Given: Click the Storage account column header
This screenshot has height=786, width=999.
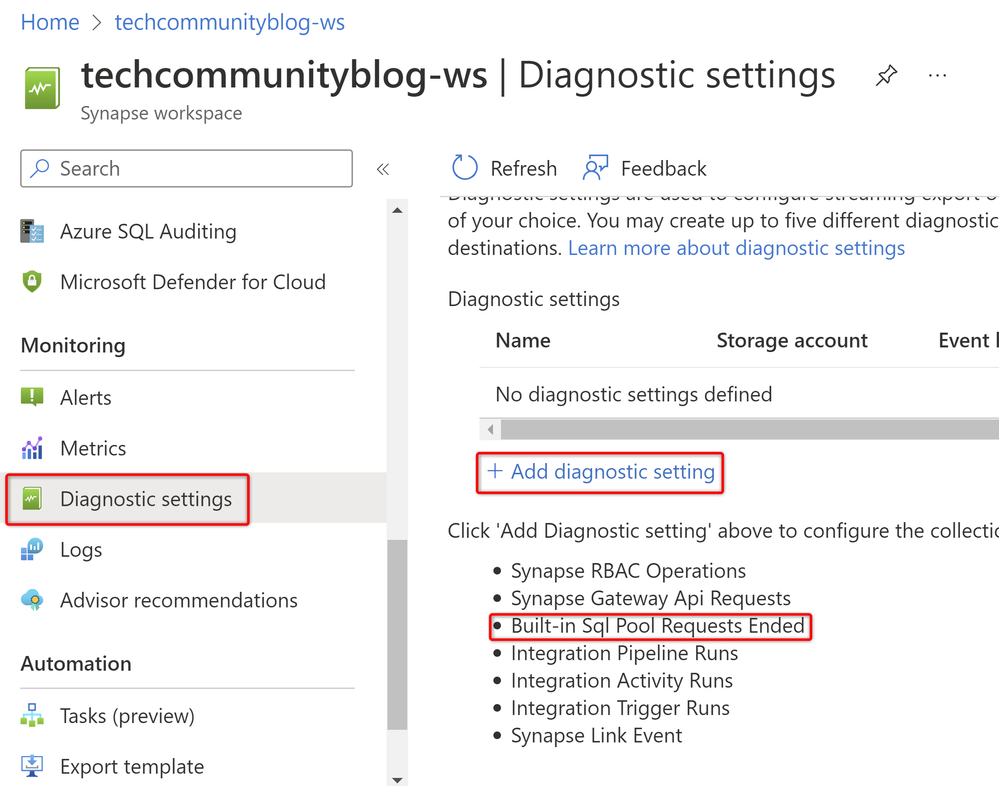Looking at the screenshot, I should click(x=792, y=340).
